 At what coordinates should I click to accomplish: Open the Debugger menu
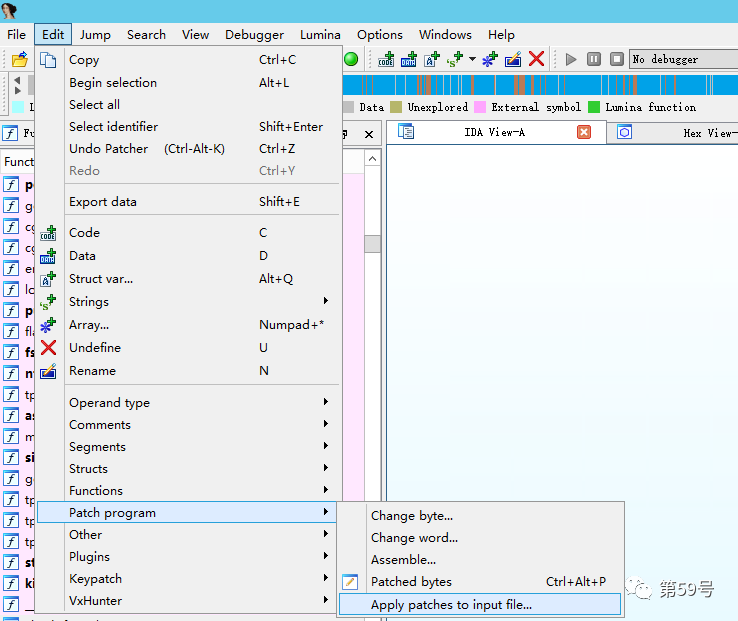click(254, 35)
